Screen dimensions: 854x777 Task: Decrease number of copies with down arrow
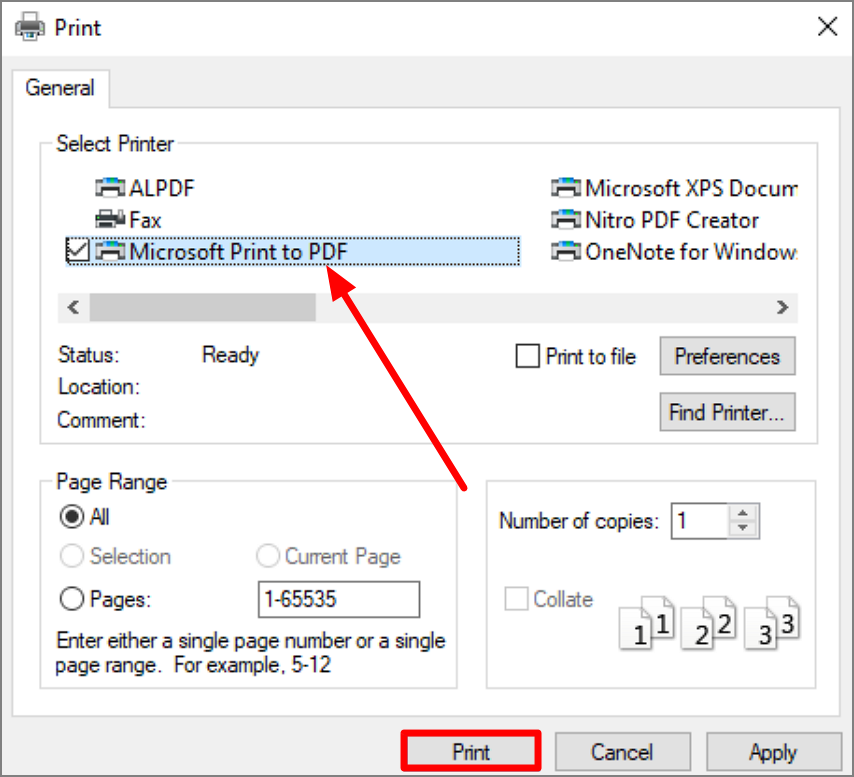(x=742, y=528)
